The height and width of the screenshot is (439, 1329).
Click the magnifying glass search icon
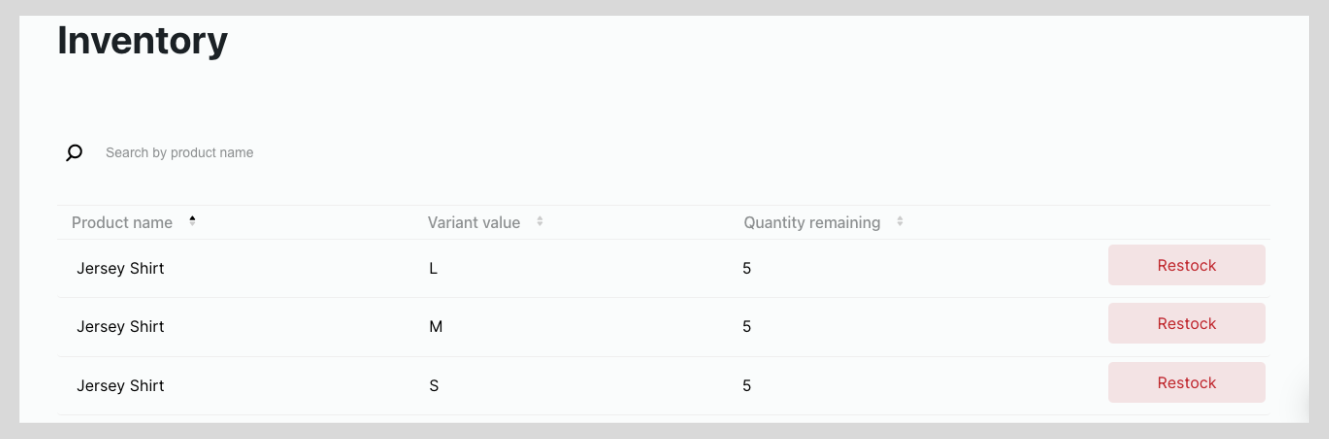click(74, 153)
